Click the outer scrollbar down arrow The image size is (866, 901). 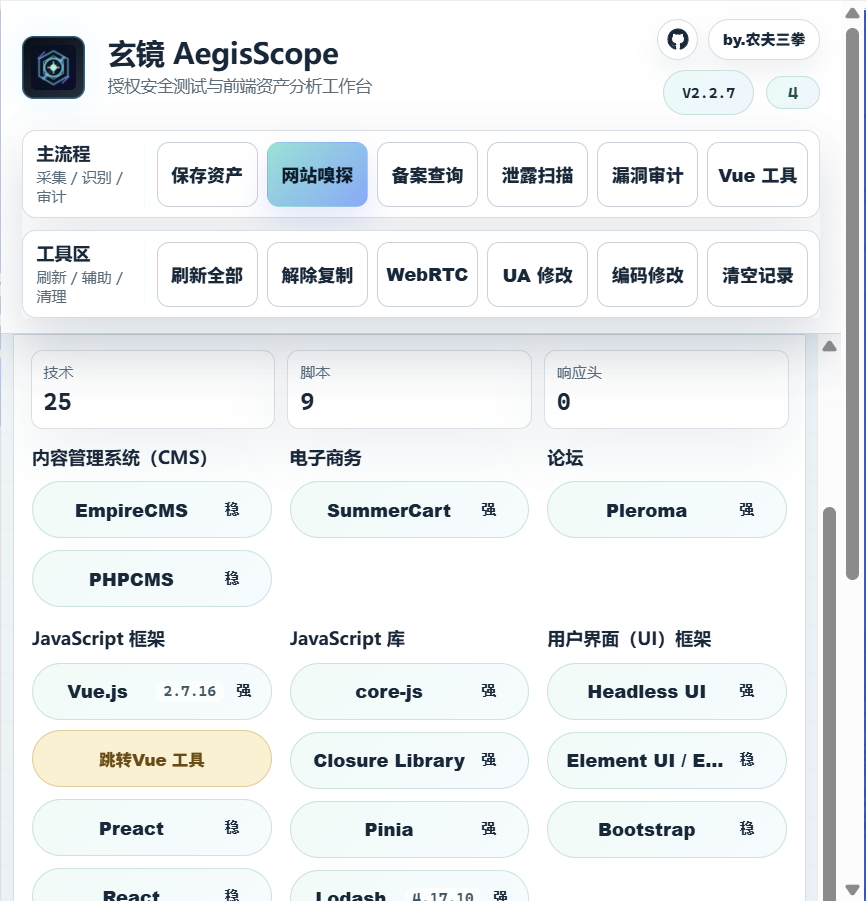point(852,890)
